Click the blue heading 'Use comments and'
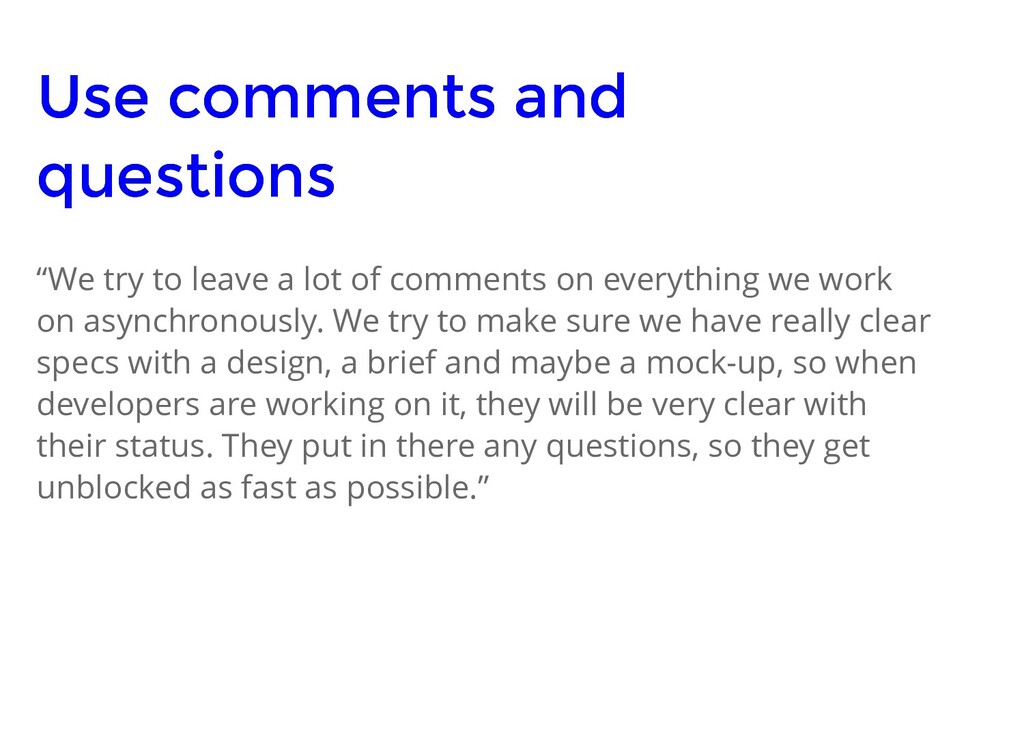Image resolution: width=1024 pixels, height=747 pixels. coord(332,97)
